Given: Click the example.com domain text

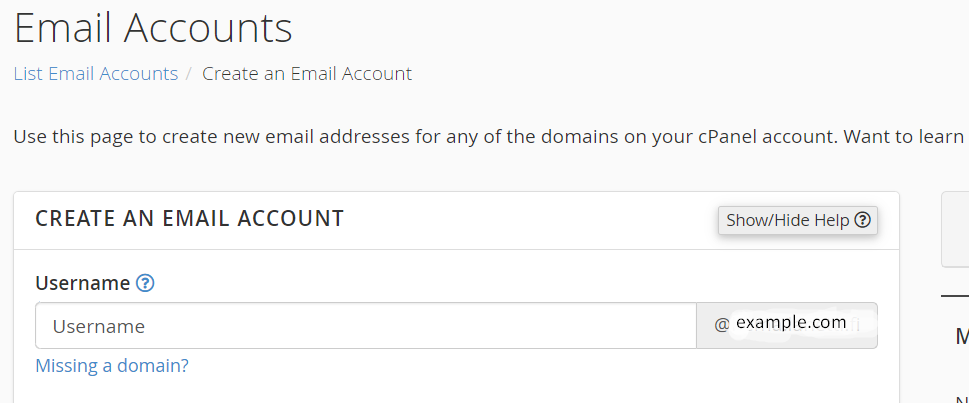Looking at the screenshot, I should 791,322.
